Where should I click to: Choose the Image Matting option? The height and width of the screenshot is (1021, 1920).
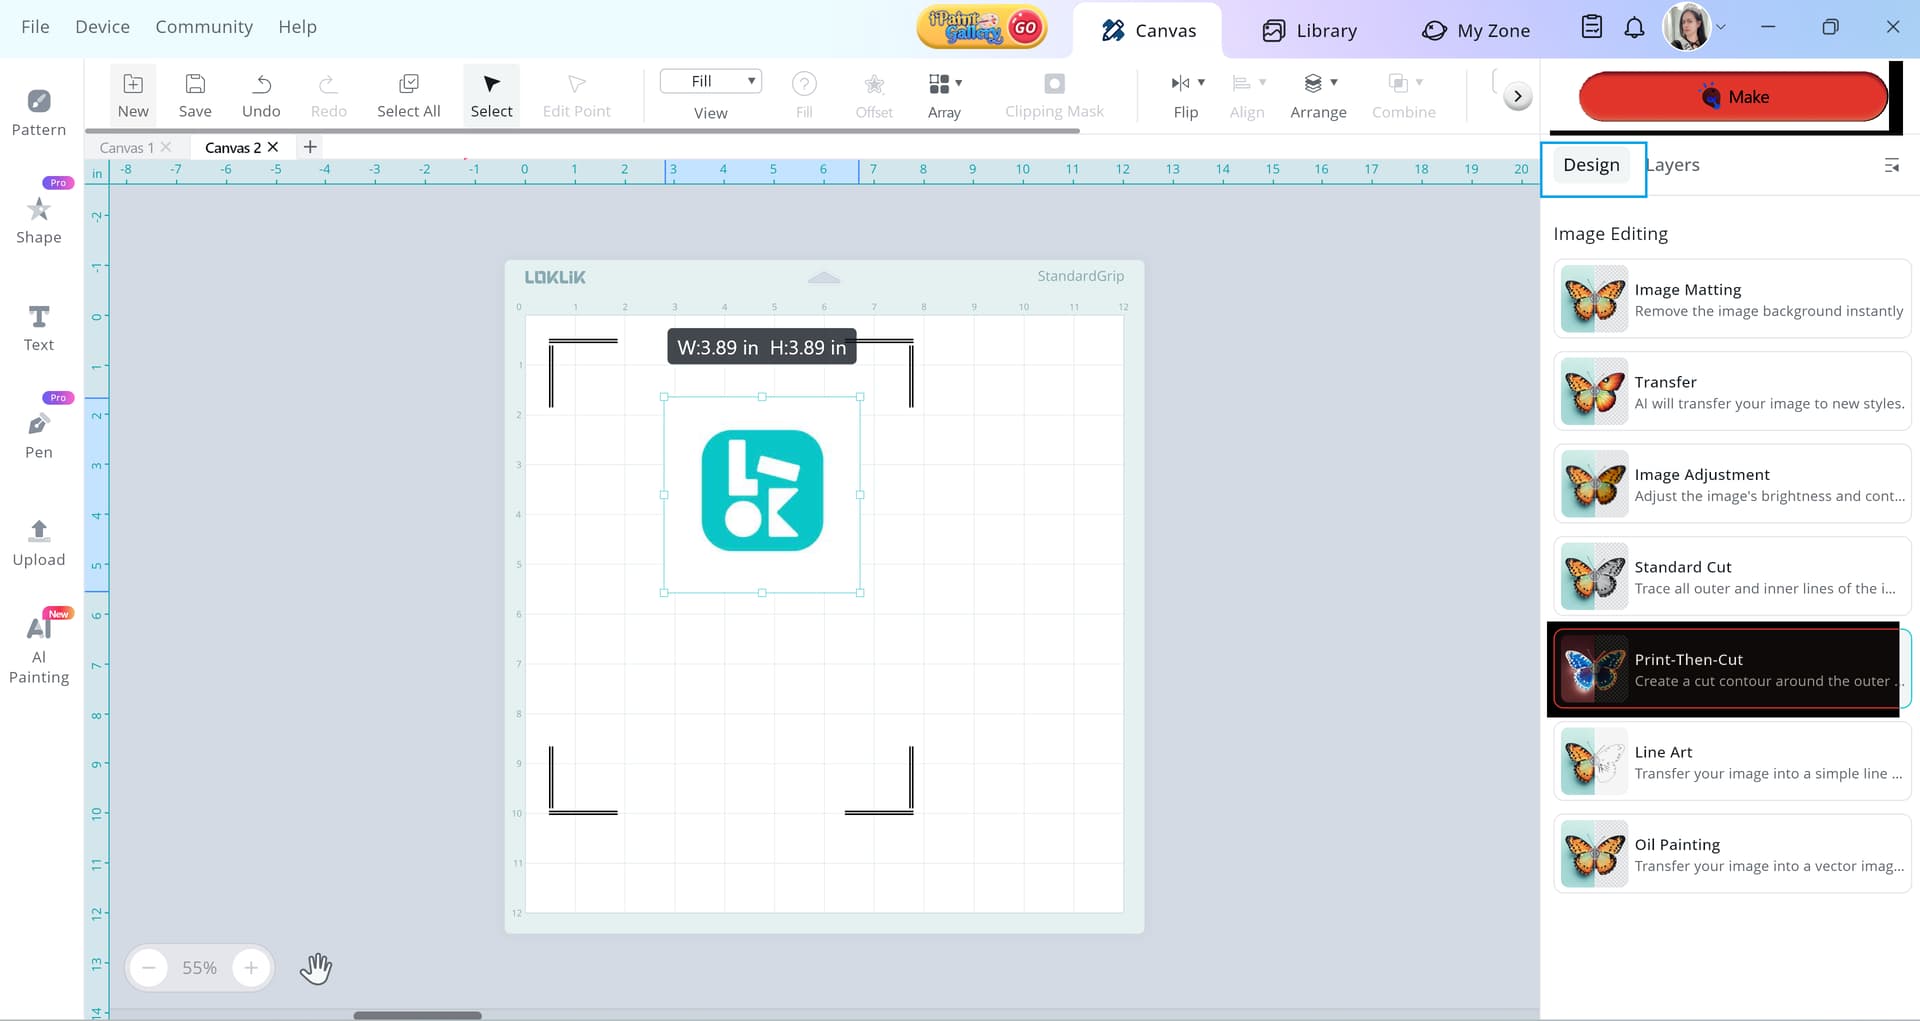coord(1732,299)
